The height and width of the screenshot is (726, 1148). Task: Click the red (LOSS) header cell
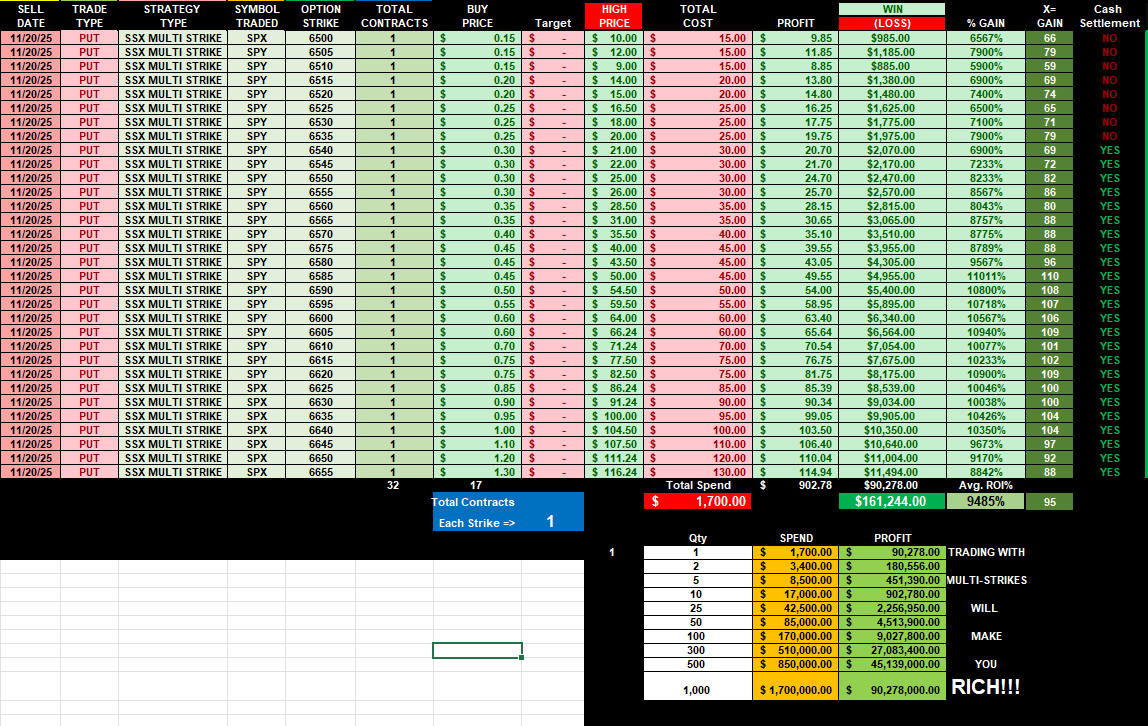pos(894,23)
